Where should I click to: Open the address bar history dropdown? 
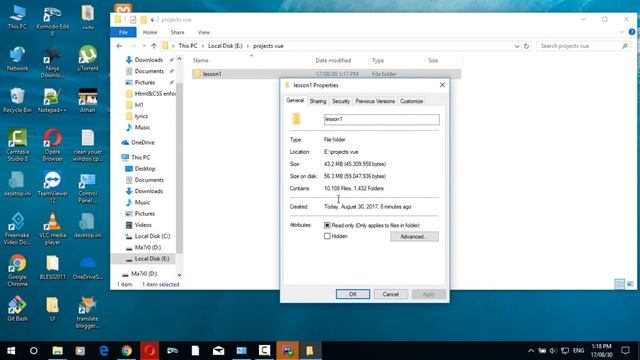[x=517, y=46]
